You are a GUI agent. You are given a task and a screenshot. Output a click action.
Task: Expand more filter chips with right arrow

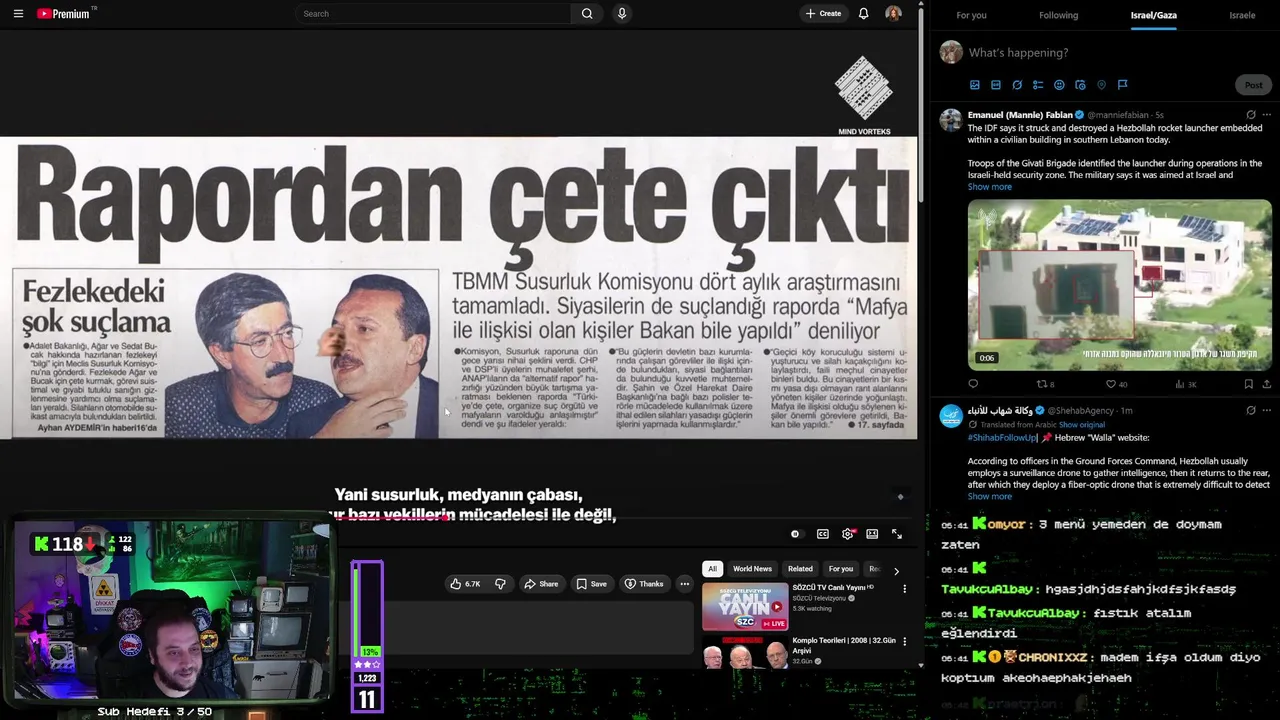click(896, 570)
